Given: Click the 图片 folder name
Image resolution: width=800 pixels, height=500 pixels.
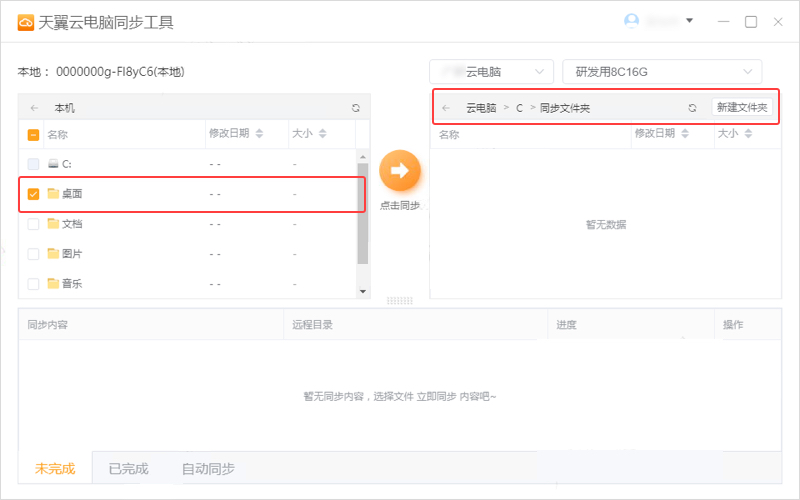Looking at the screenshot, I should (x=72, y=254).
